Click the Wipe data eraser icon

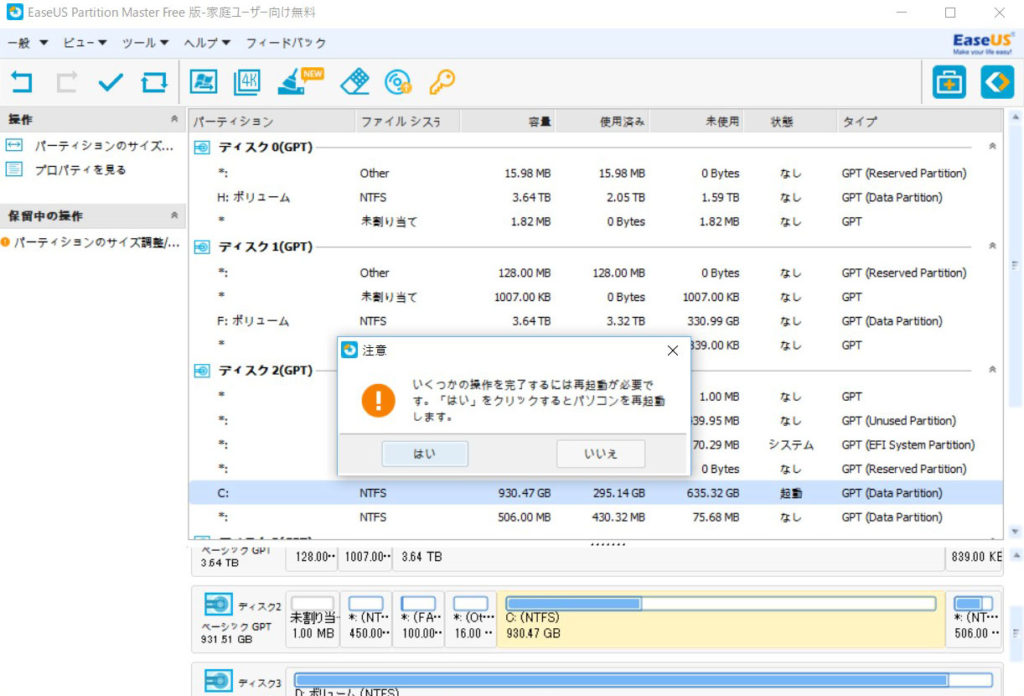point(355,82)
